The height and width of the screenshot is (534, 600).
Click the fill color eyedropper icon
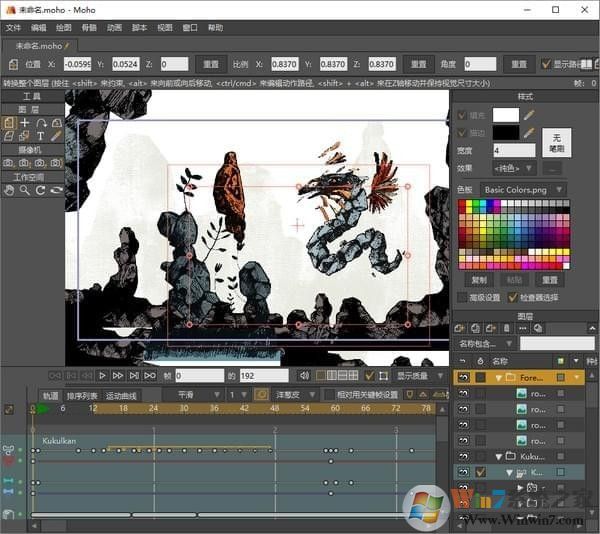click(529, 115)
